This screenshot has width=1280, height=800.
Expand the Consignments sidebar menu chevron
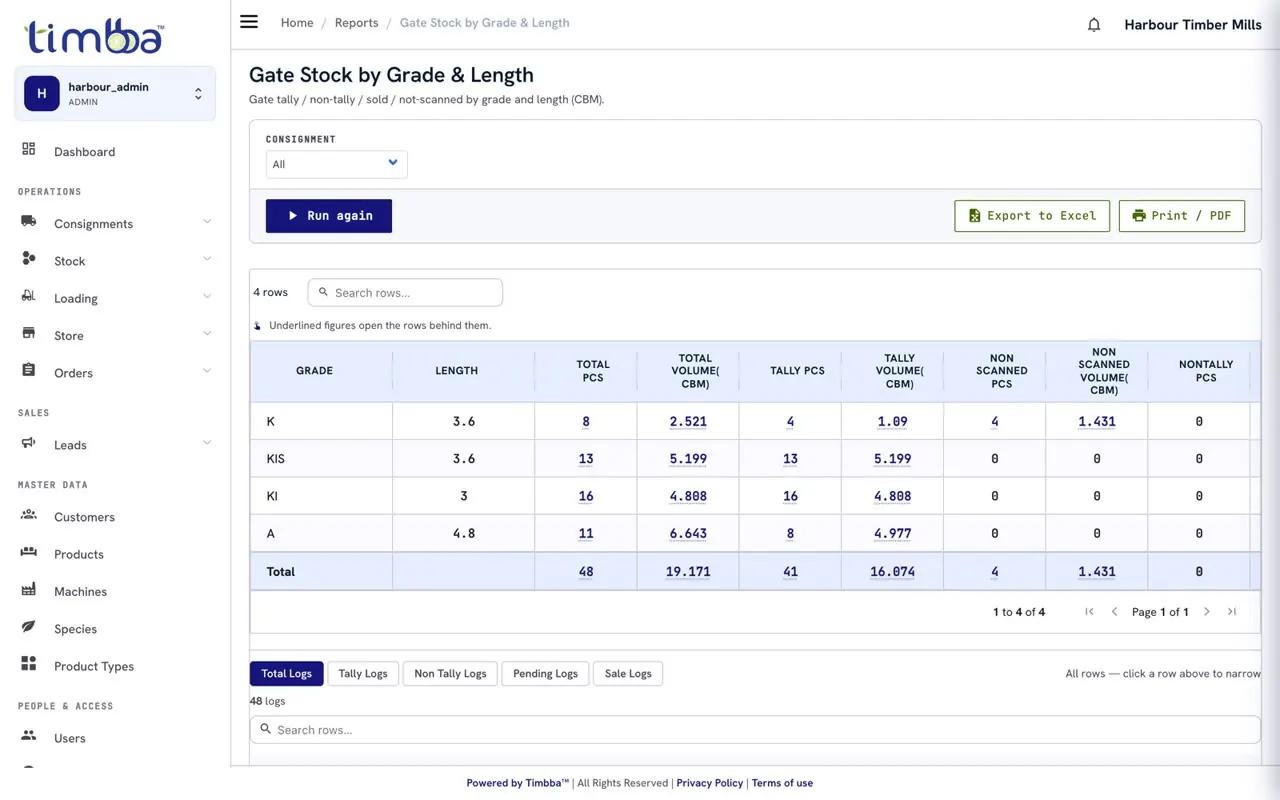(x=207, y=222)
